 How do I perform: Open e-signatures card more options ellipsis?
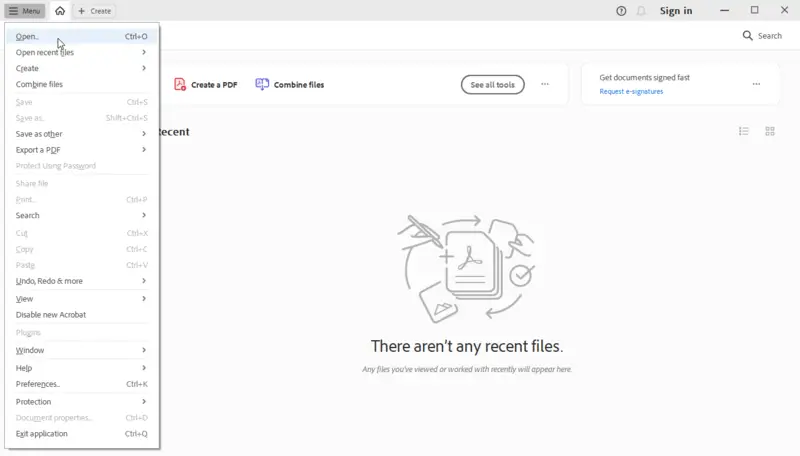756,84
